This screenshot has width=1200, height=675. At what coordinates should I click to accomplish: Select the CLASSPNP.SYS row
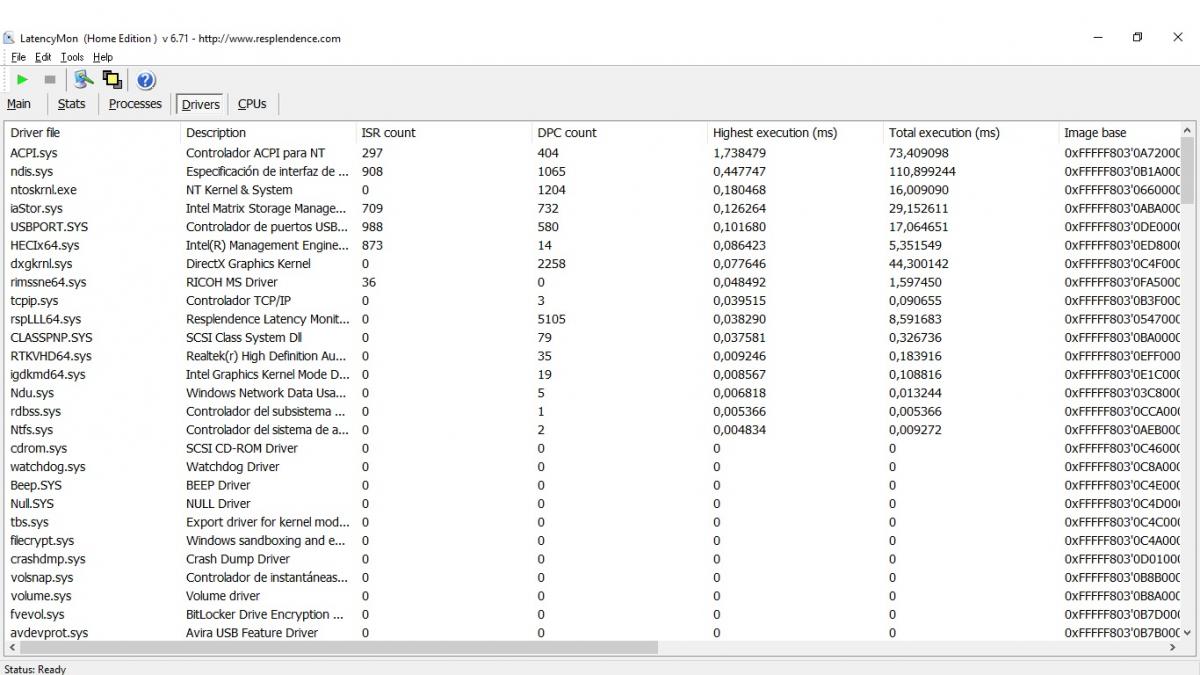593,337
